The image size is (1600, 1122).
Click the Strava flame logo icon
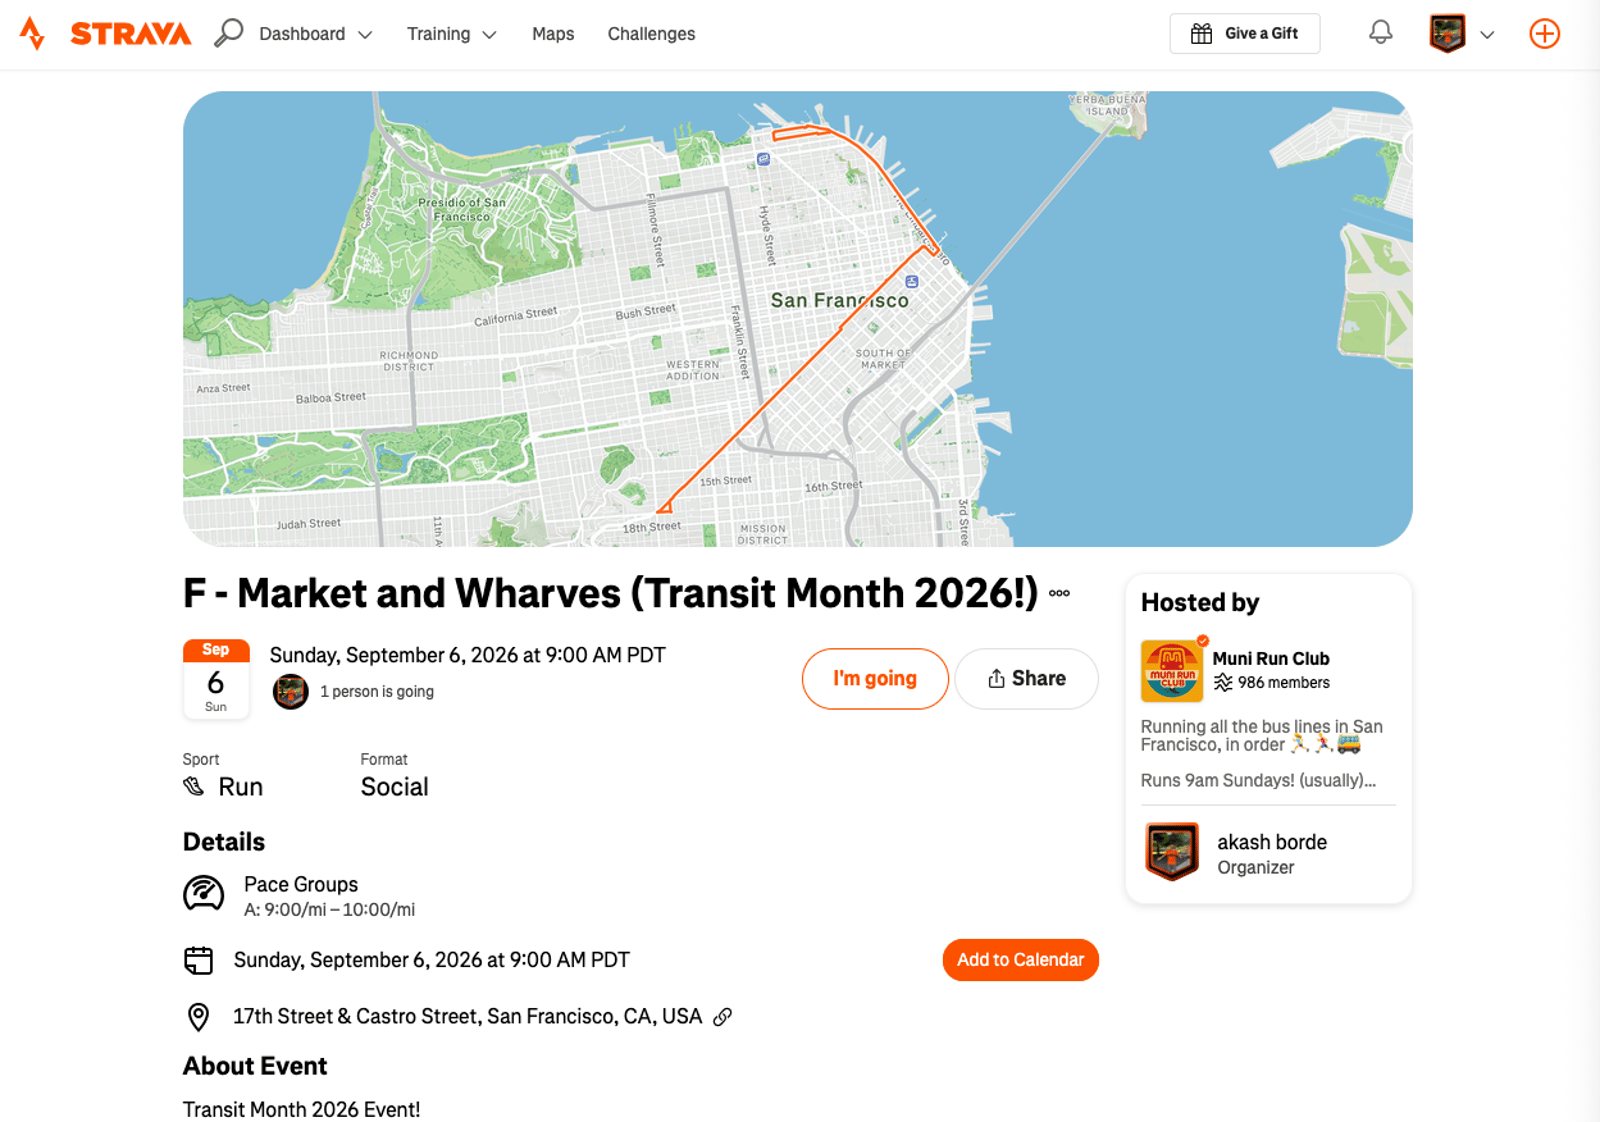click(32, 33)
